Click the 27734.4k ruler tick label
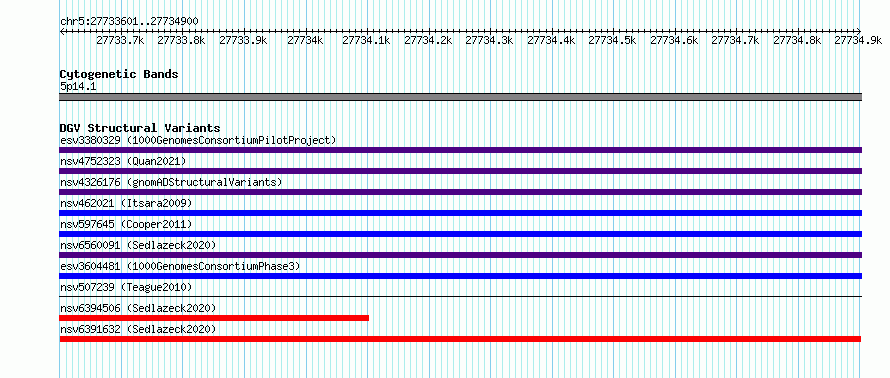The image size is (890, 378). point(551,40)
